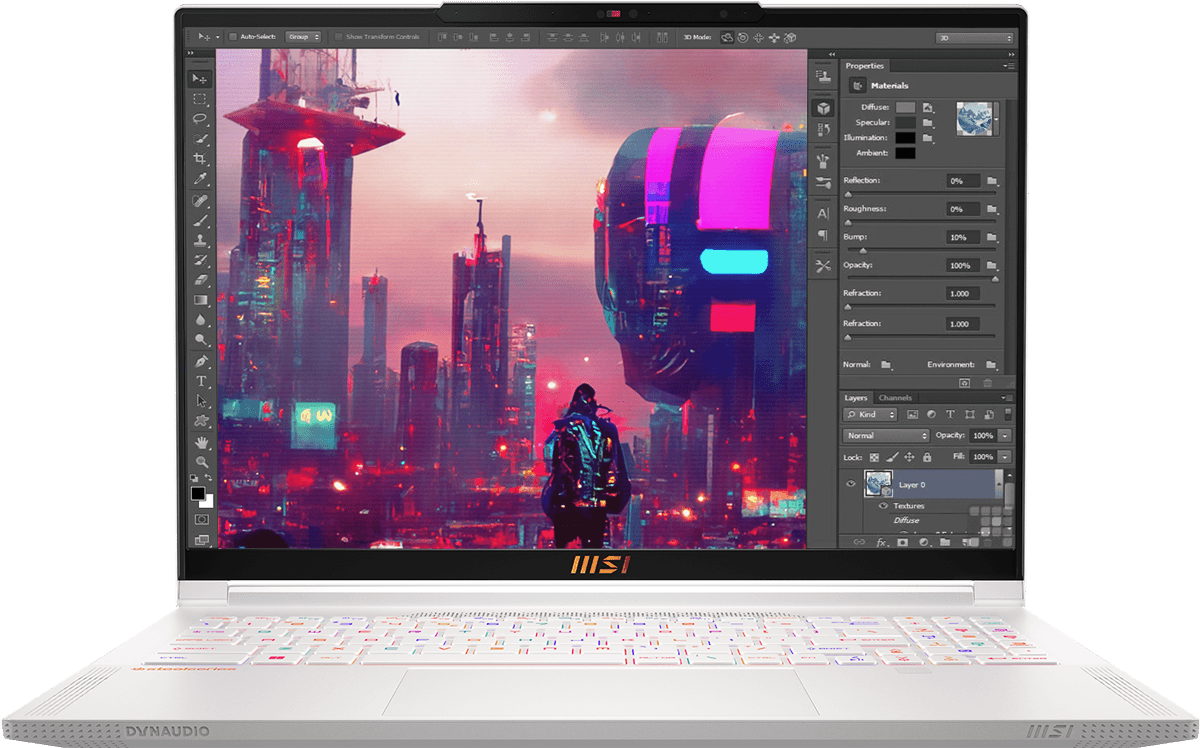The height and width of the screenshot is (748, 1200).
Task: Toggle visibility of the Textures sublayer
Action: [883, 506]
